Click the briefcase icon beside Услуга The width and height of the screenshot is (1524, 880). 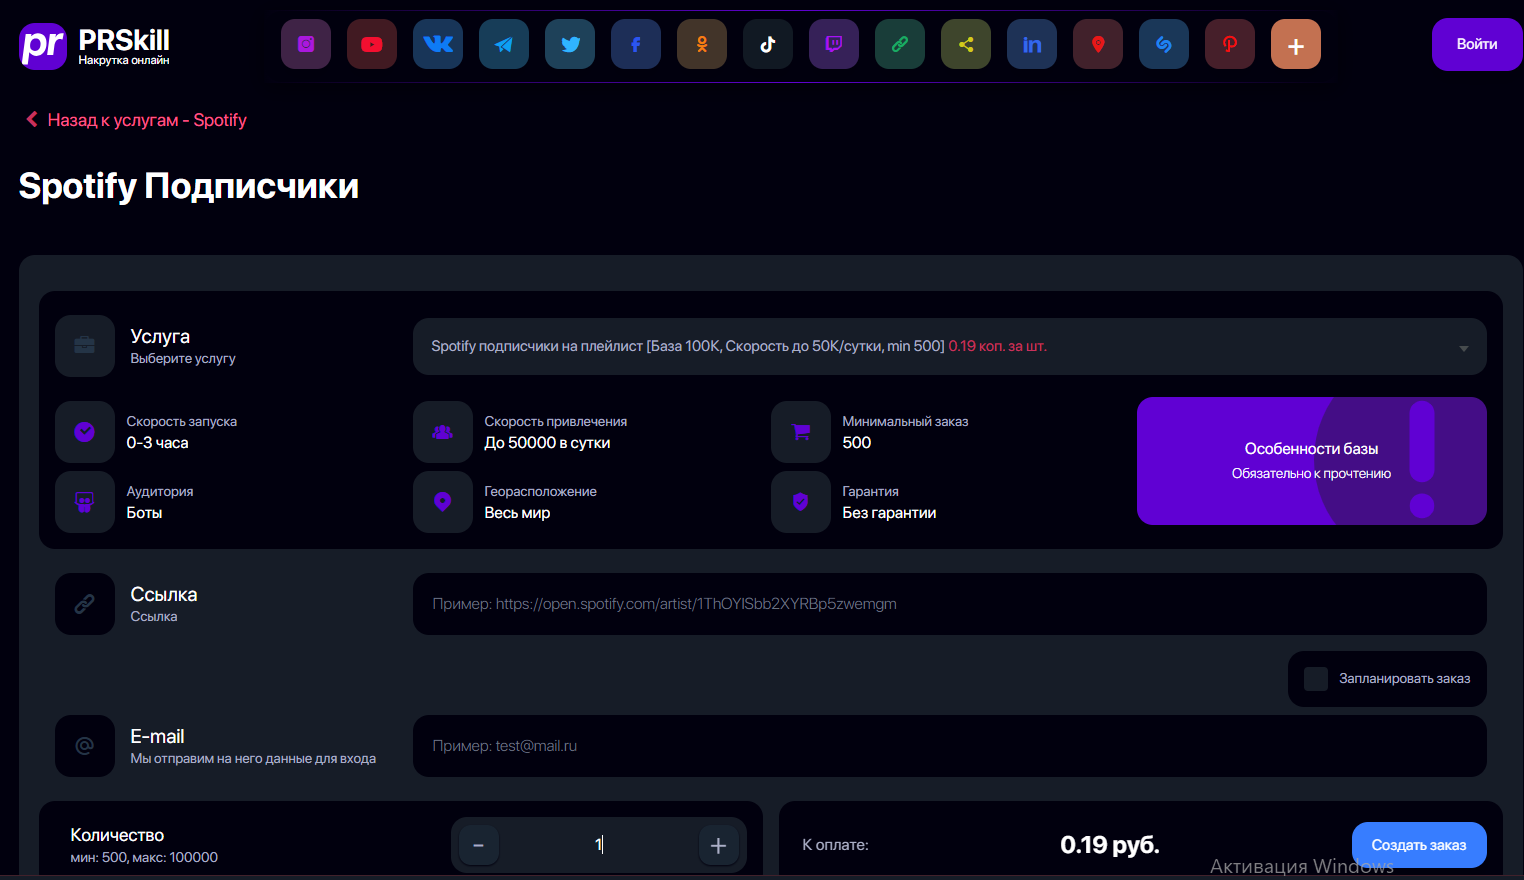pos(85,346)
